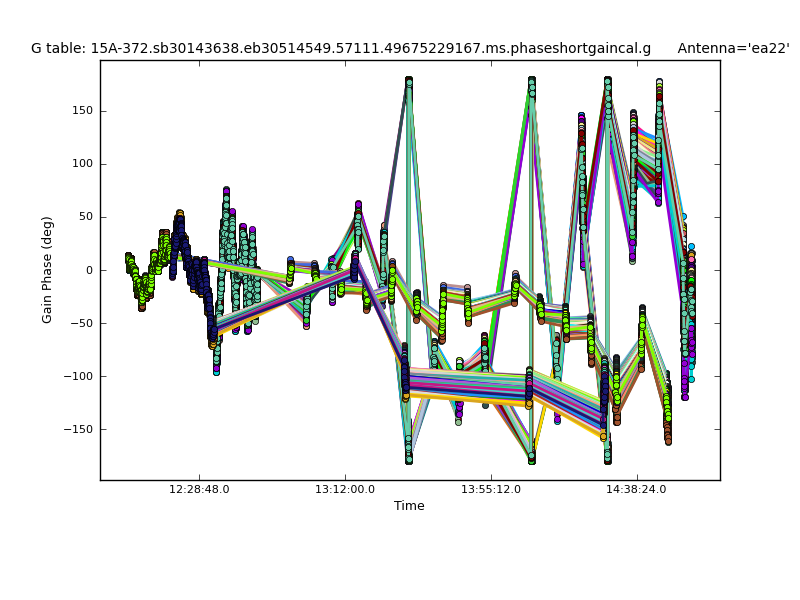
Task: Select the 12:28:48.0 time tick label
Action: [x=199, y=490]
